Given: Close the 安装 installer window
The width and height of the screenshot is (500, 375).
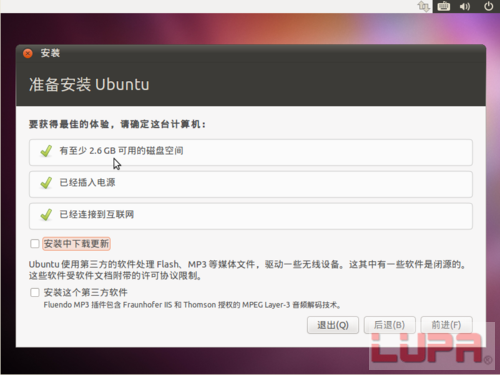Looking at the screenshot, I should pyautogui.click(x=28, y=53).
